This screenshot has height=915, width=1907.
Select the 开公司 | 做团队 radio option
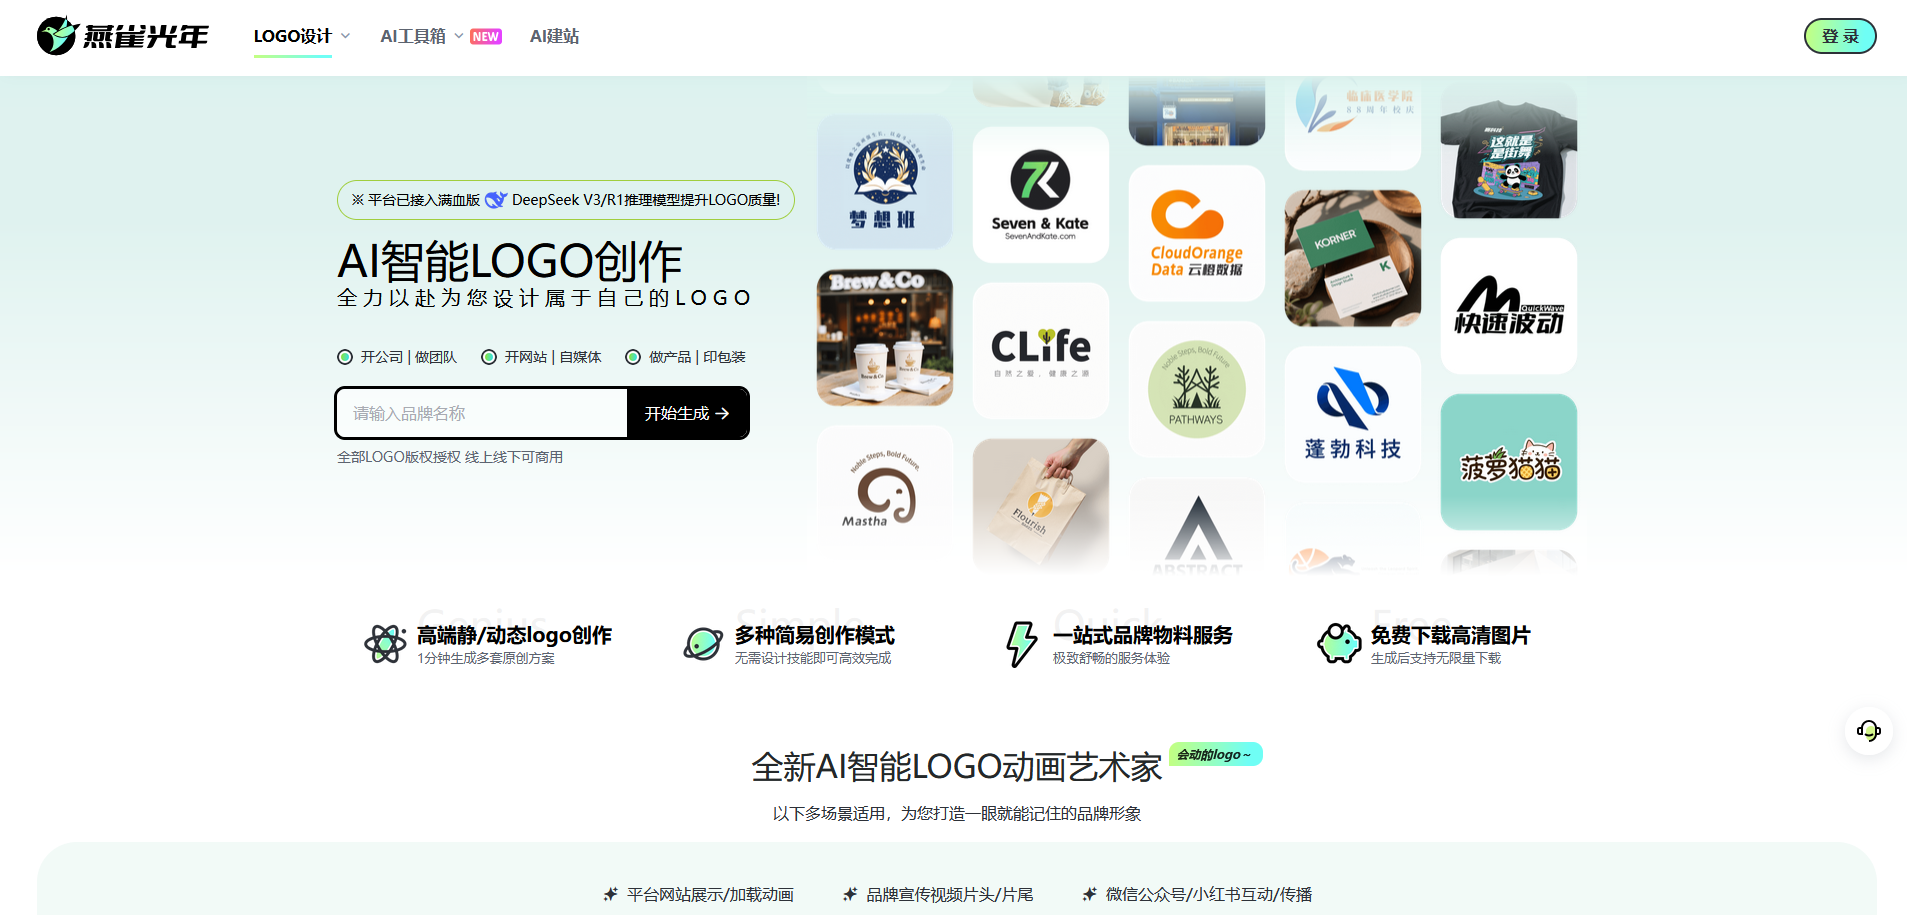(345, 357)
